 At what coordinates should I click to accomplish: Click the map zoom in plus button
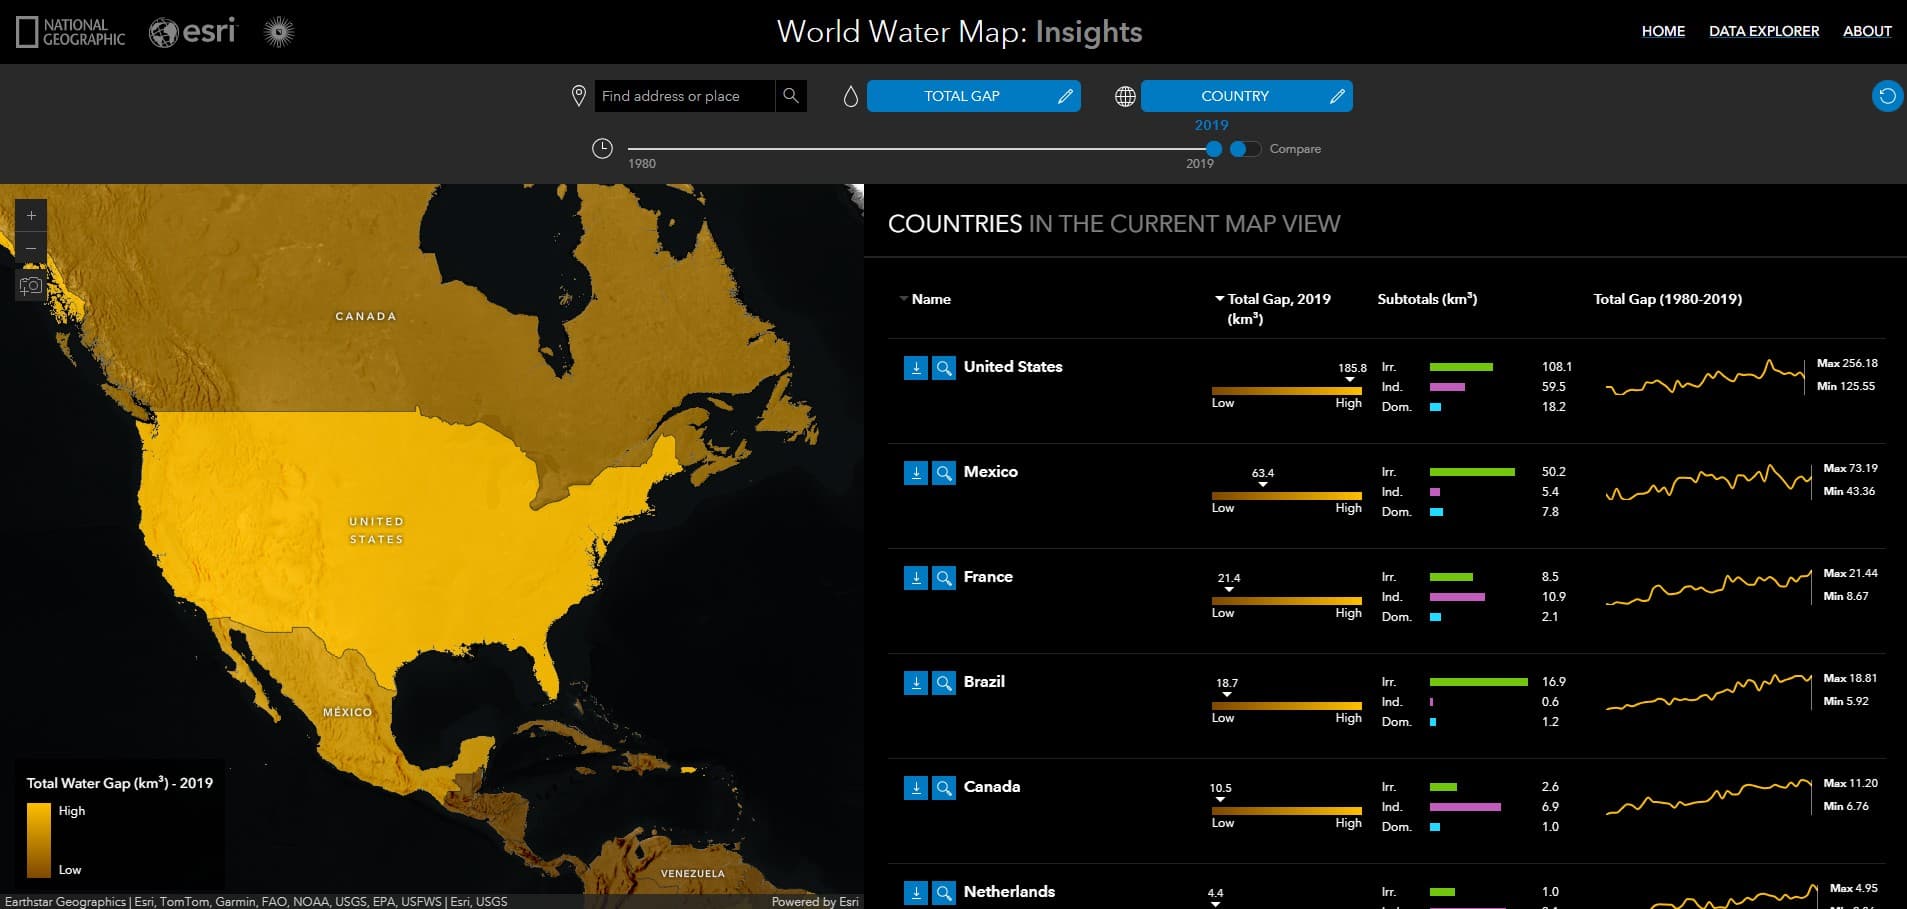(x=31, y=215)
